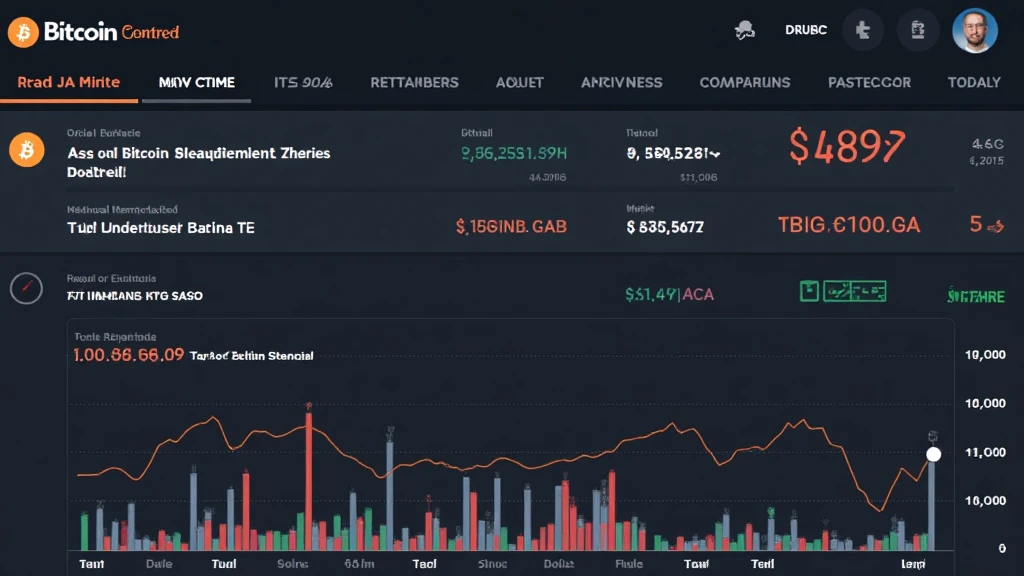
Task: Select the MWV CTIME tab
Action: (196, 82)
